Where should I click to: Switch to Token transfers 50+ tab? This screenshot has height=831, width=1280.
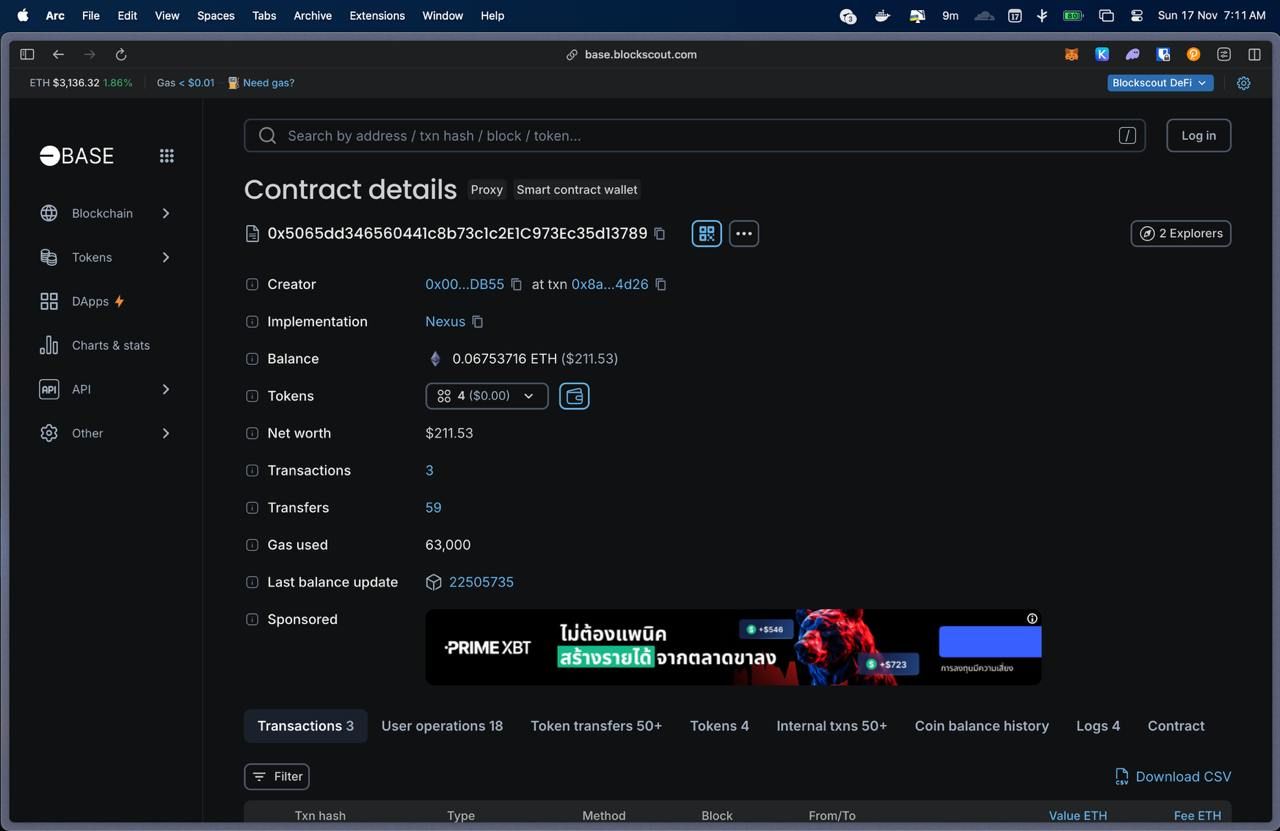[x=596, y=726]
